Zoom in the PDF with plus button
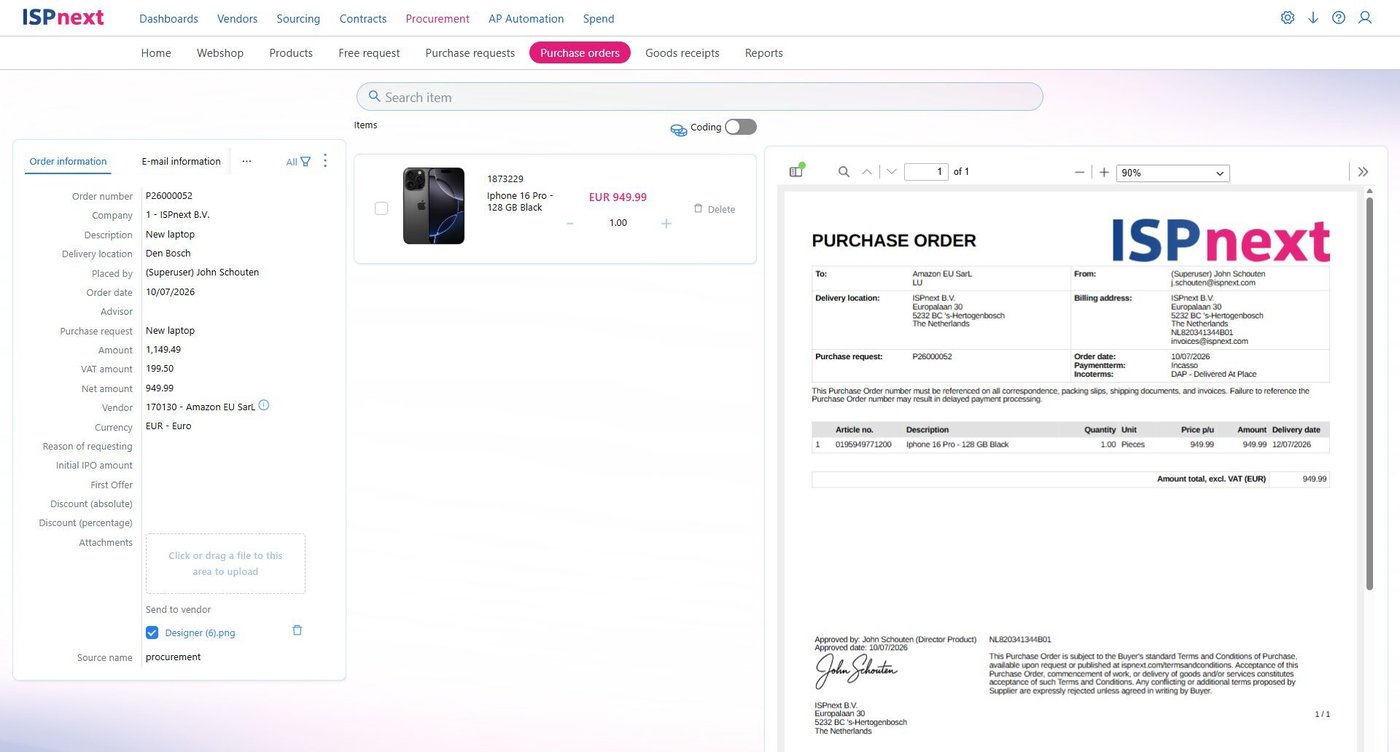This screenshot has width=1400, height=752. pos(1104,172)
